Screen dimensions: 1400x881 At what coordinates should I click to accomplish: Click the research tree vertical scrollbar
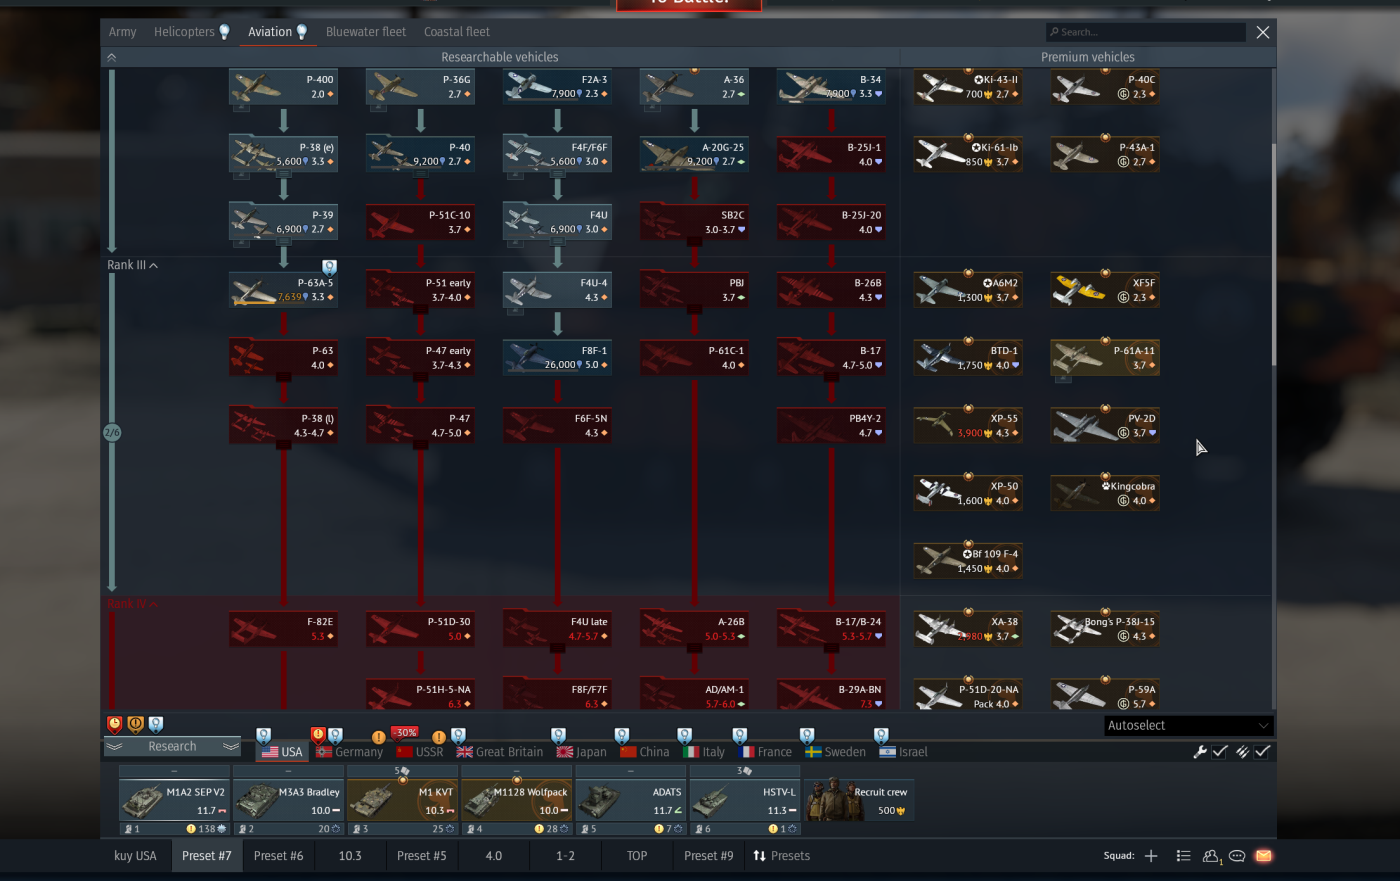click(1273, 255)
